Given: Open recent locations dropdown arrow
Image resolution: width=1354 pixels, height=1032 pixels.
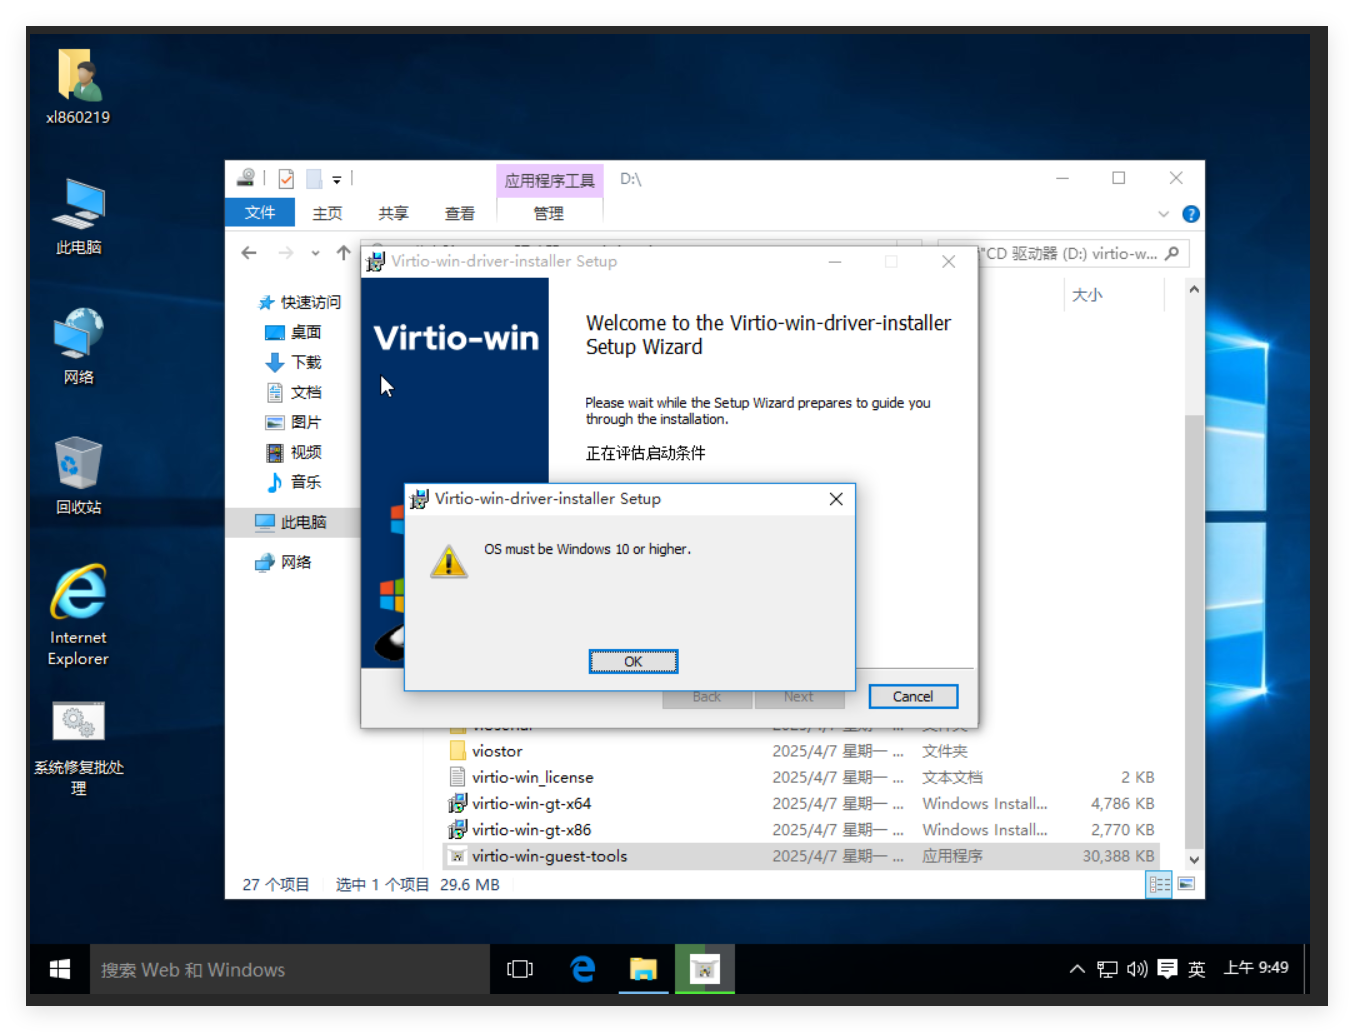Looking at the screenshot, I should [x=315, y=254].
